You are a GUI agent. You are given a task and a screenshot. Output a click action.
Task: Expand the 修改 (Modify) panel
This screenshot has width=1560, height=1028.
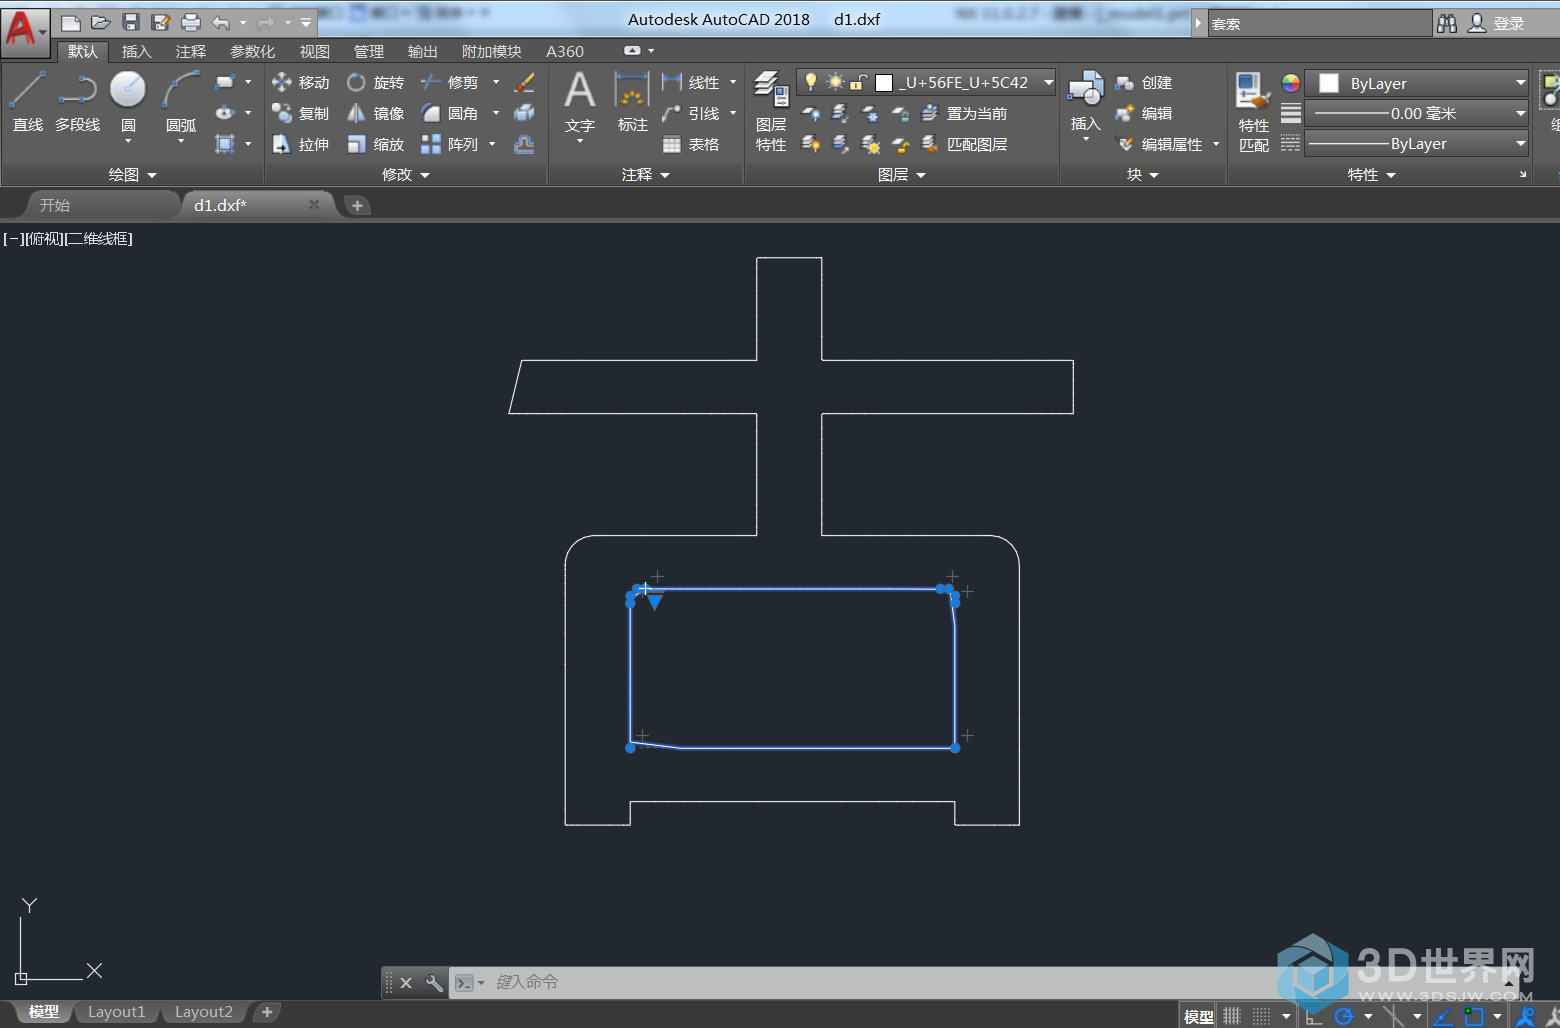(x=406, y=175)
